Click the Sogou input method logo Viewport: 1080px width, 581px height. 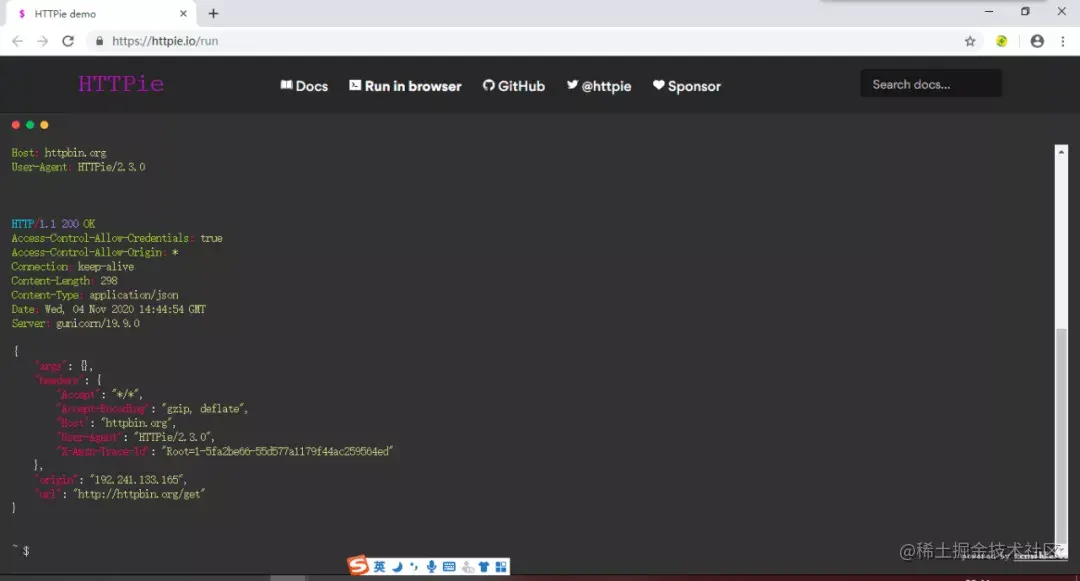357,566
